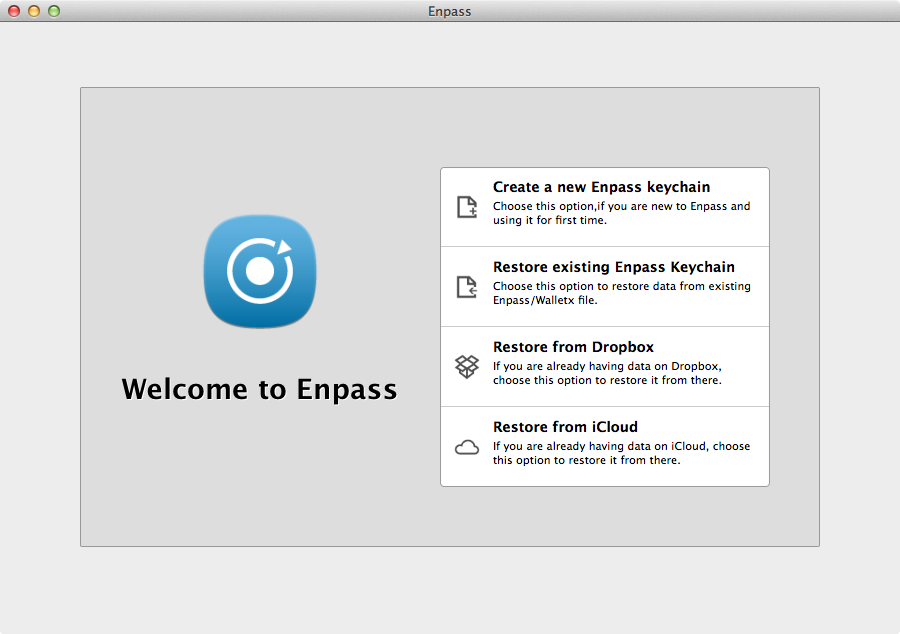900x634 pixels.
Task: Choose "Restore from iCloud" heading
Action: click(565, 427)
